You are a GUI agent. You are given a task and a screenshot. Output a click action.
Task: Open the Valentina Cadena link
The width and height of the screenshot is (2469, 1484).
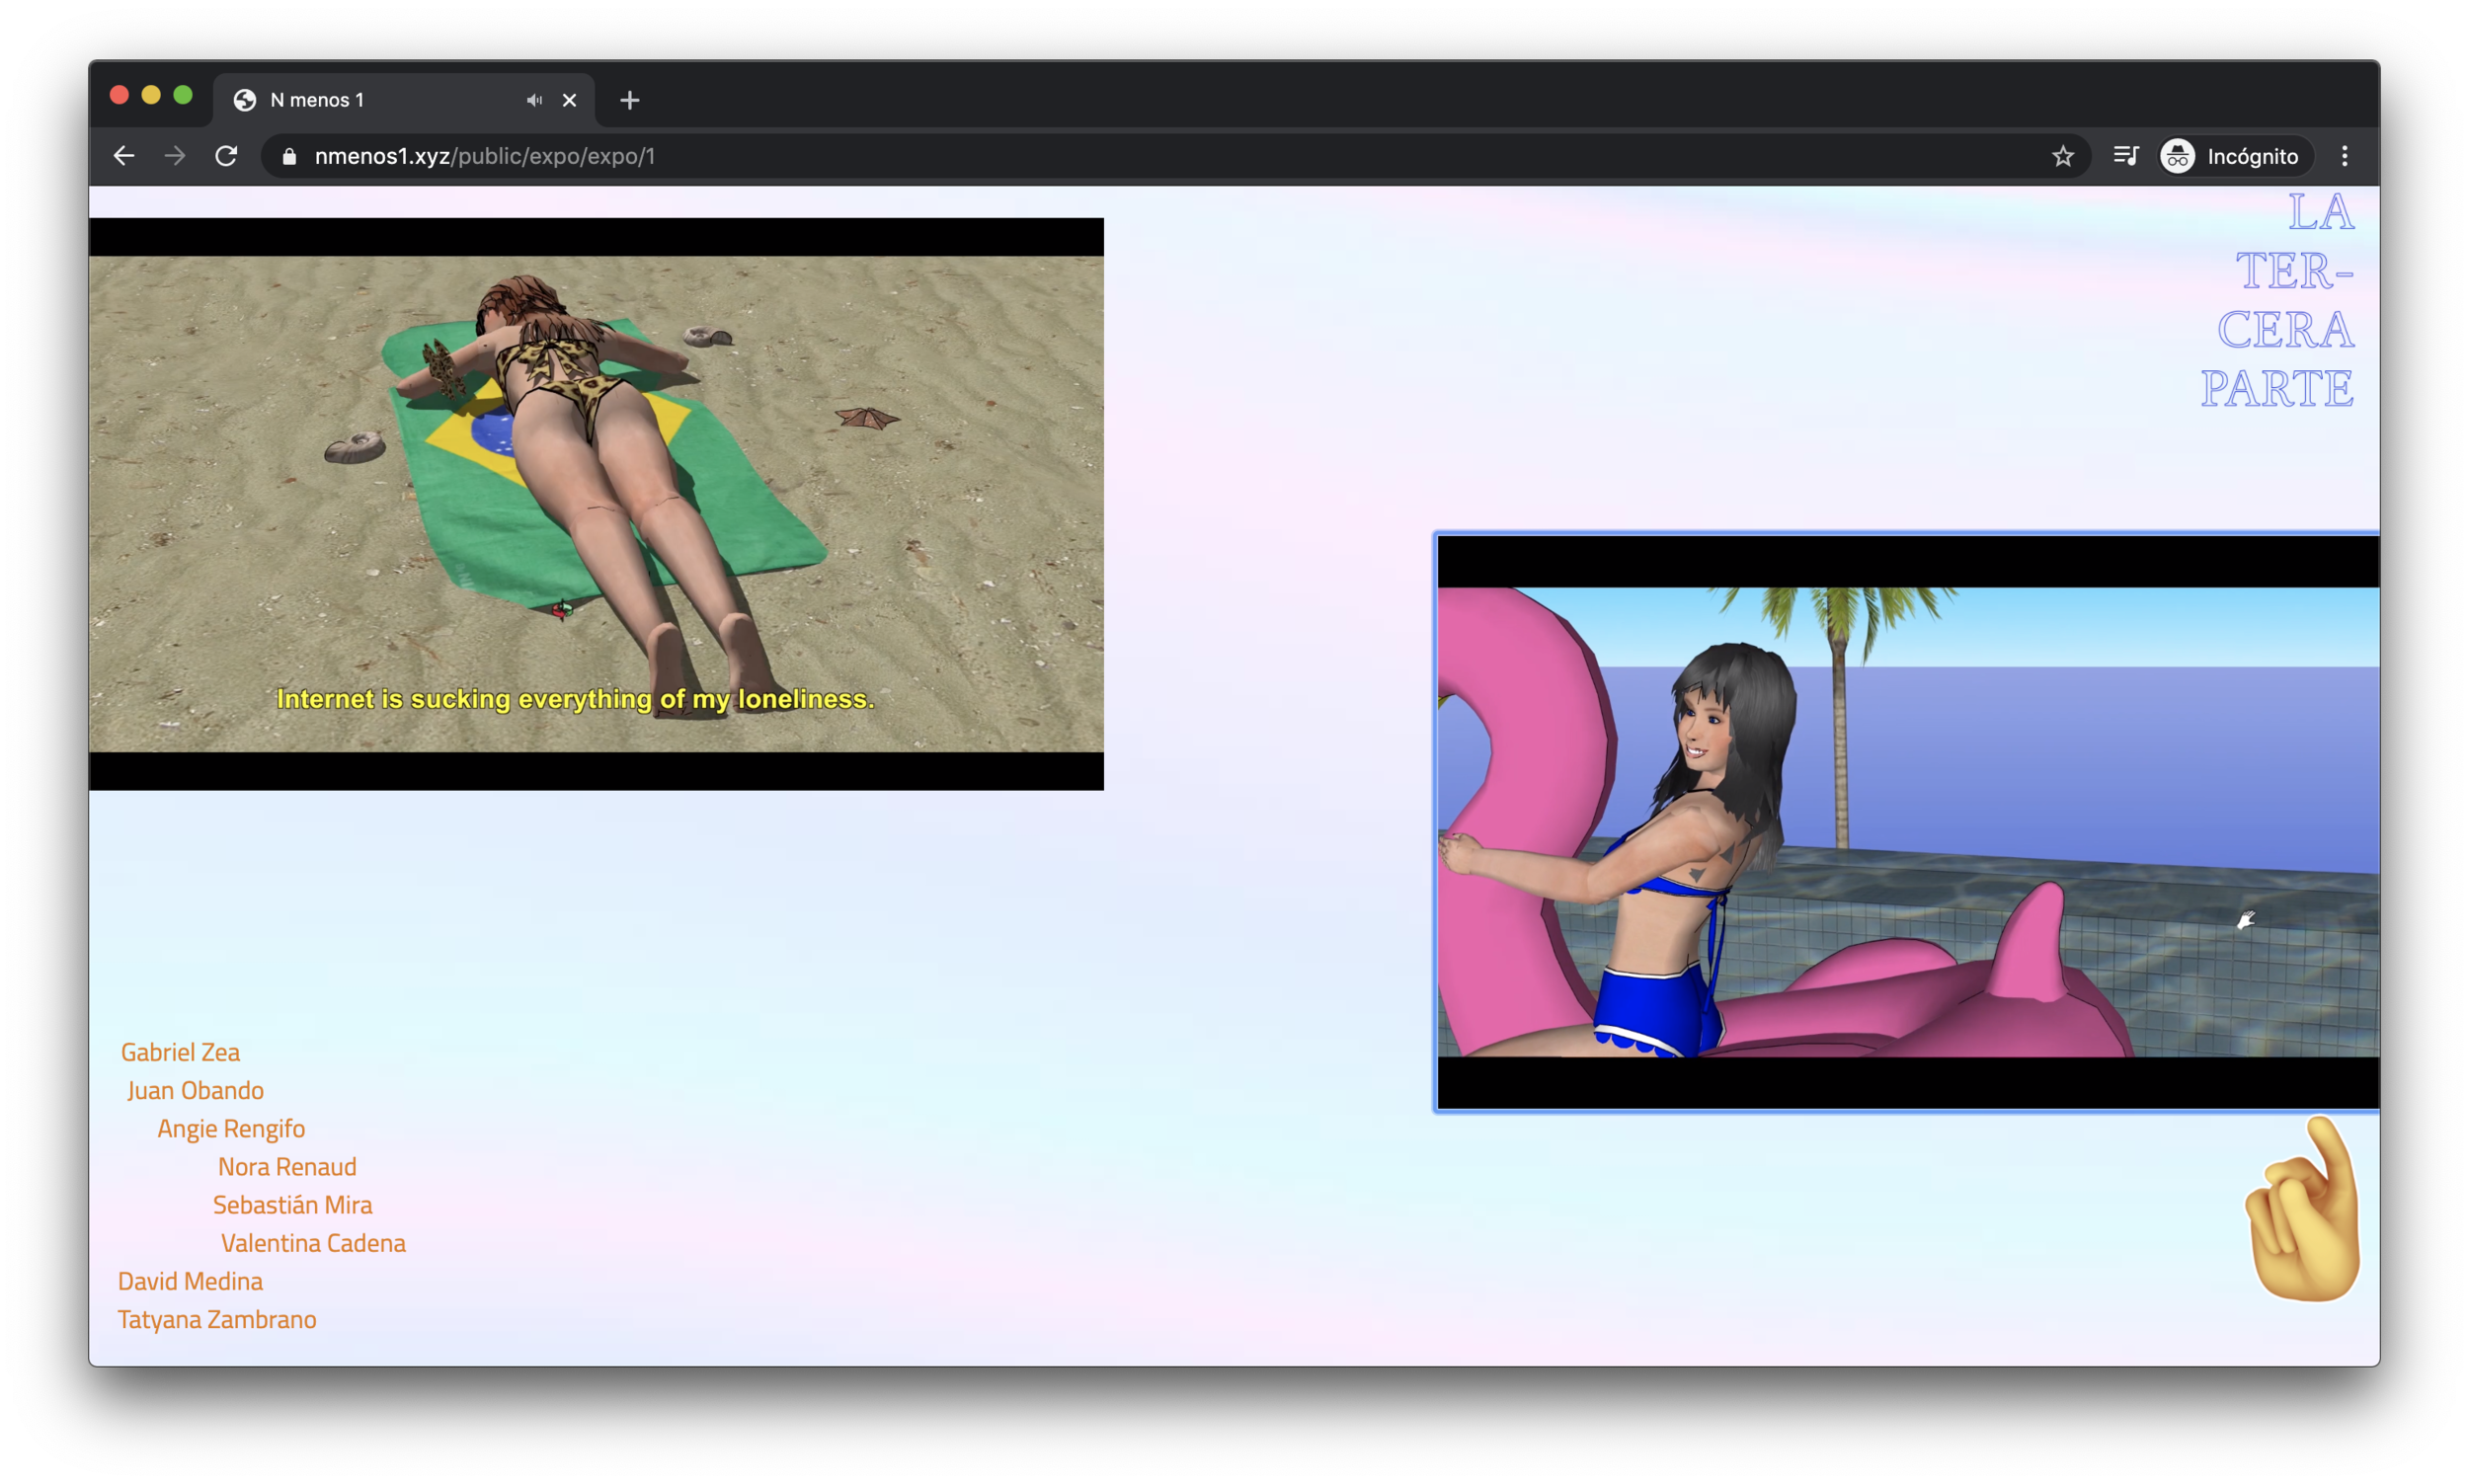[313, 1243]
